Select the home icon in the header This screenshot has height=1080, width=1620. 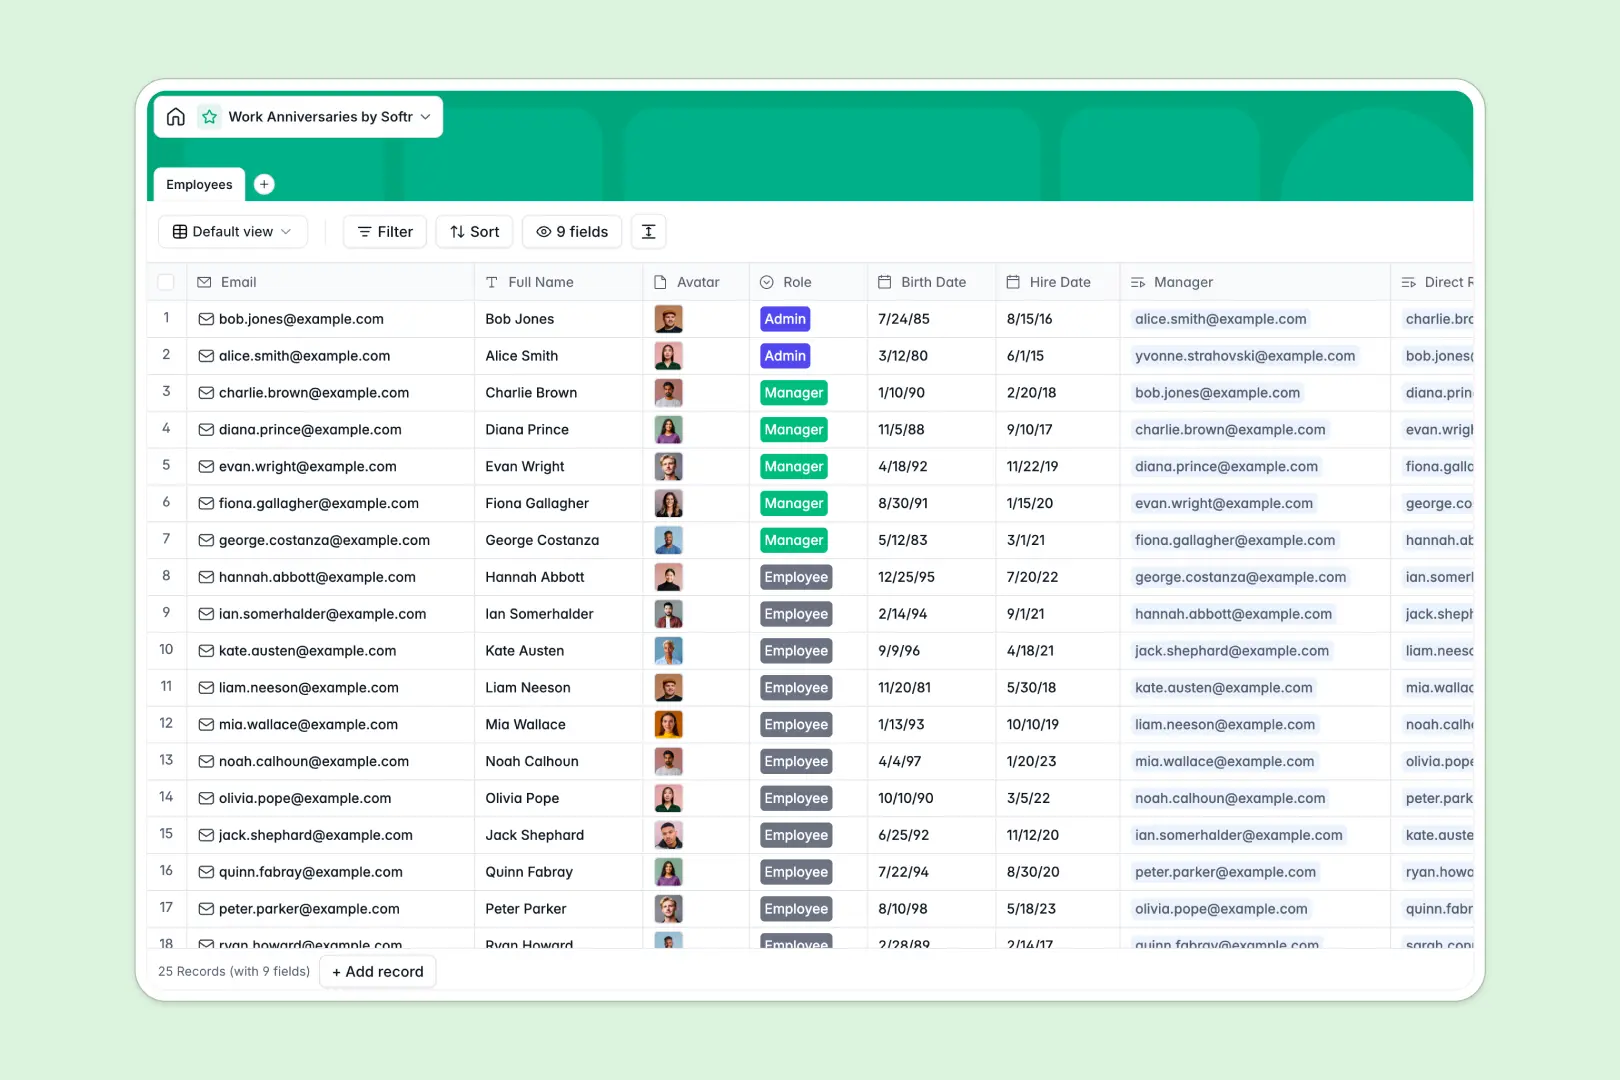click(x=176, y=116)
